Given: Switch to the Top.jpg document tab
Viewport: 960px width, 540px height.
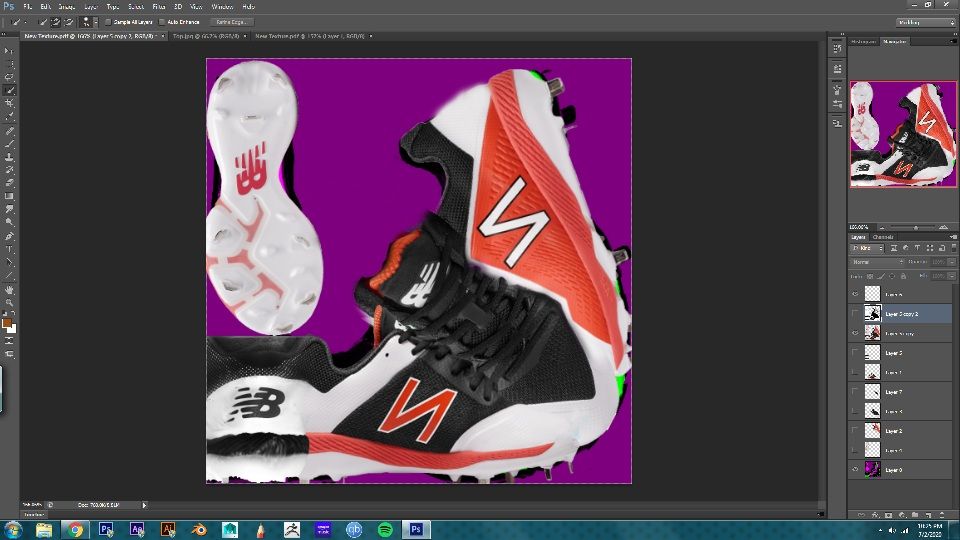Looking at the screenshot, I should click(x=206, y=36).
